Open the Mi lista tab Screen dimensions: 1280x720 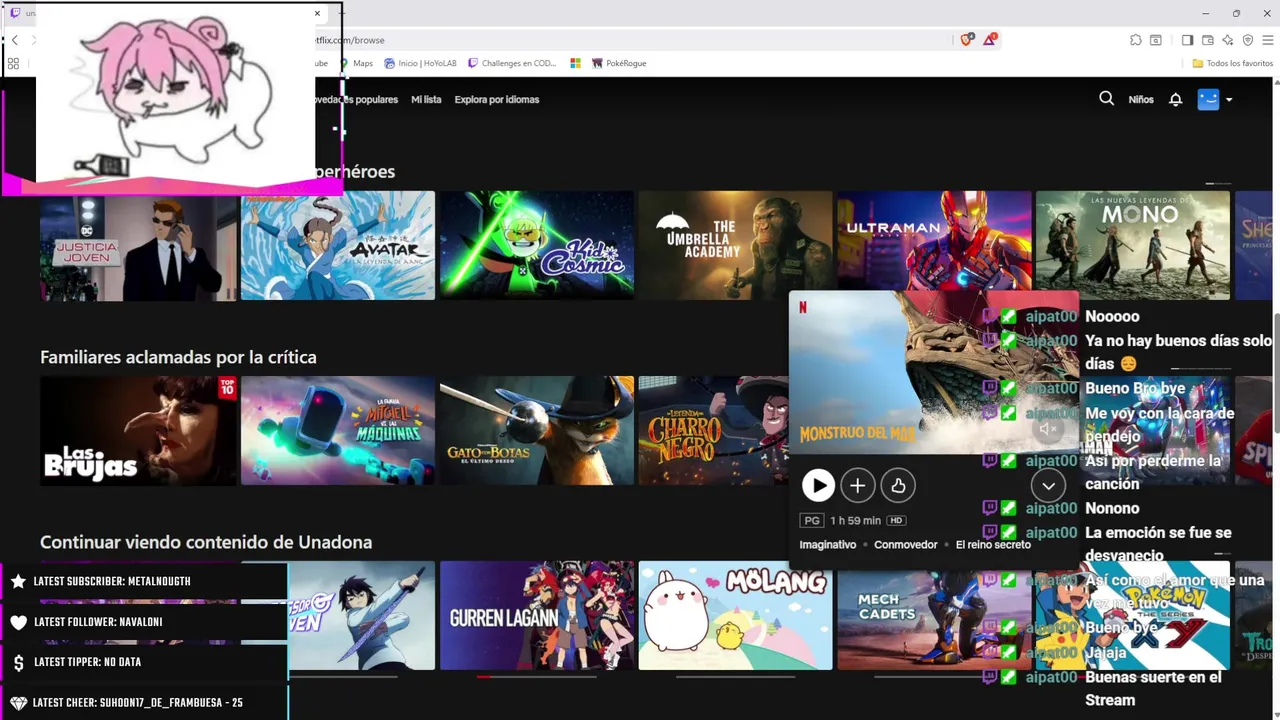click(426, 99)
